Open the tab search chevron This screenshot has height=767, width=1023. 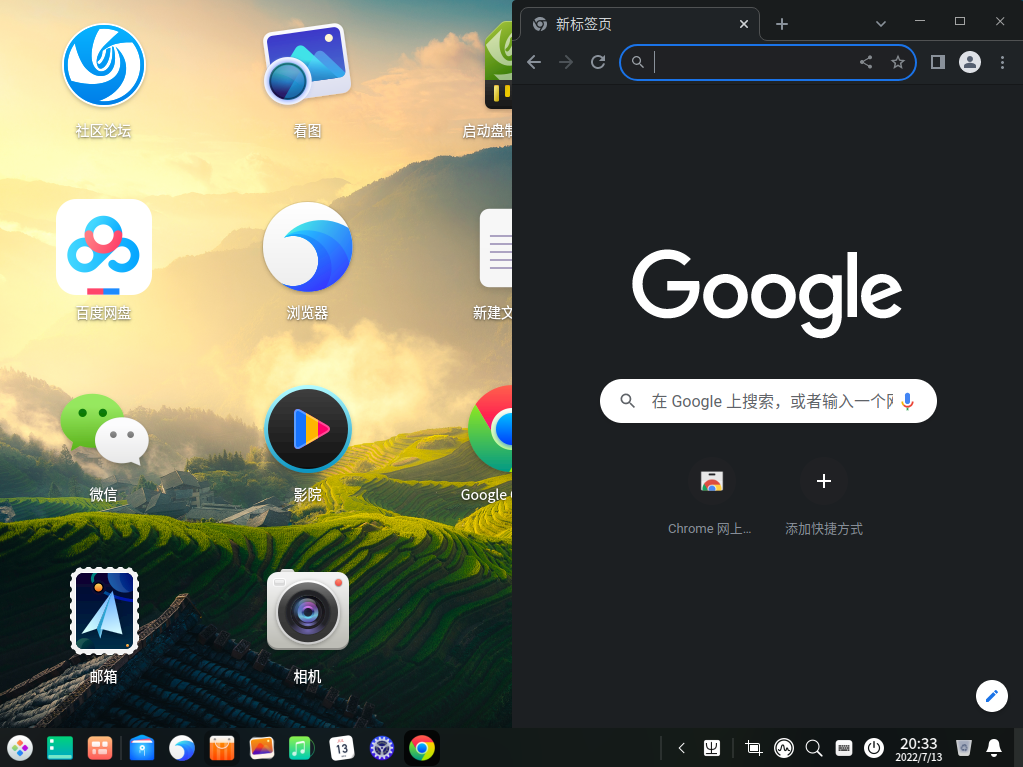pos(880,23)
